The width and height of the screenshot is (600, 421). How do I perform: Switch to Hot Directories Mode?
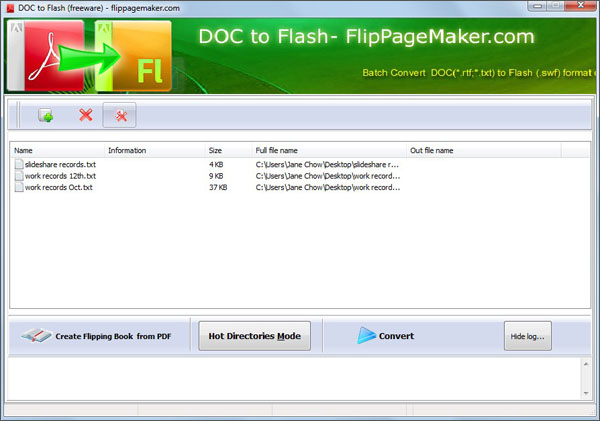pyautogui.click(x=254, y=336)
